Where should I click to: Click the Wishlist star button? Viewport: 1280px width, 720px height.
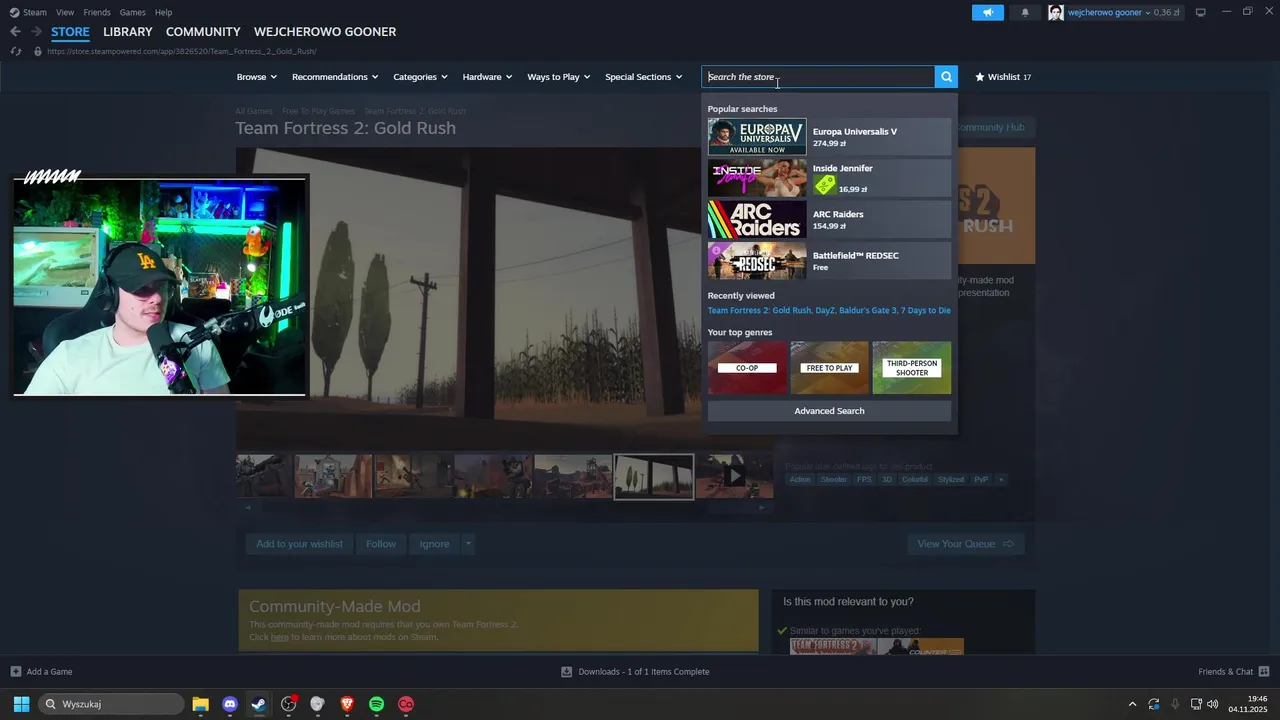1003,77
